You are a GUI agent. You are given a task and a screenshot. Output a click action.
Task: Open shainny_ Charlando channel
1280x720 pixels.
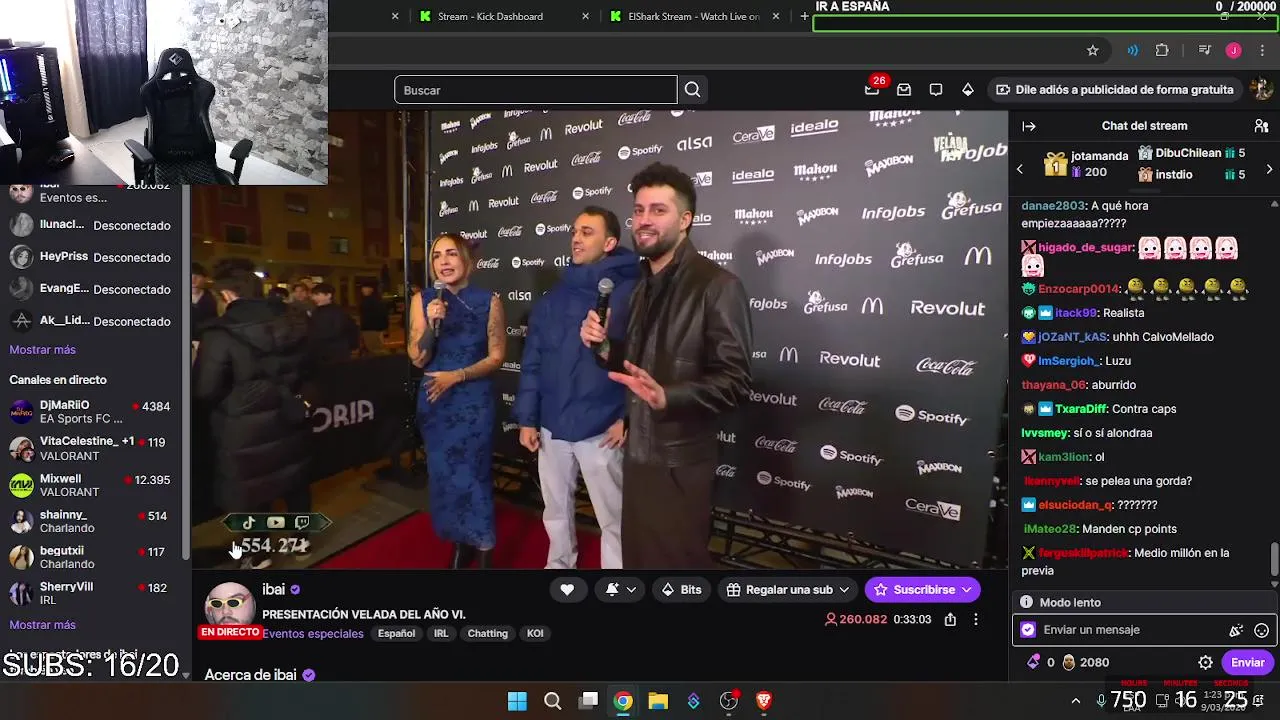click(90, 521)
